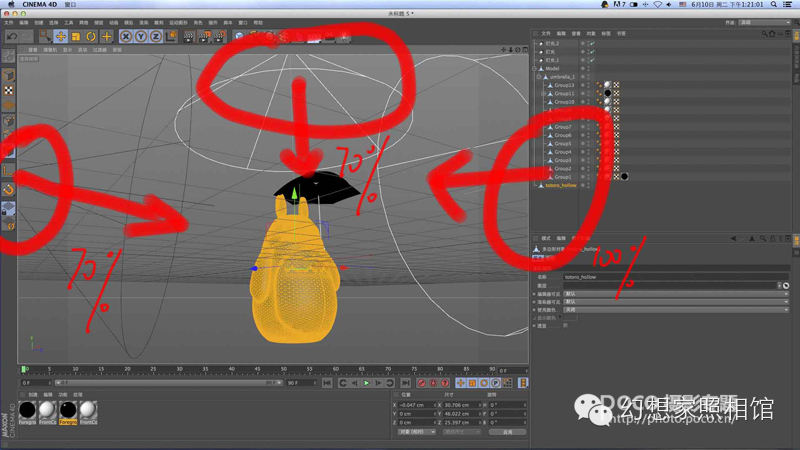Toggle the enable checkmark for 灯光.2
The width and height of the screenshot is (800, 450).
(592, 43)
